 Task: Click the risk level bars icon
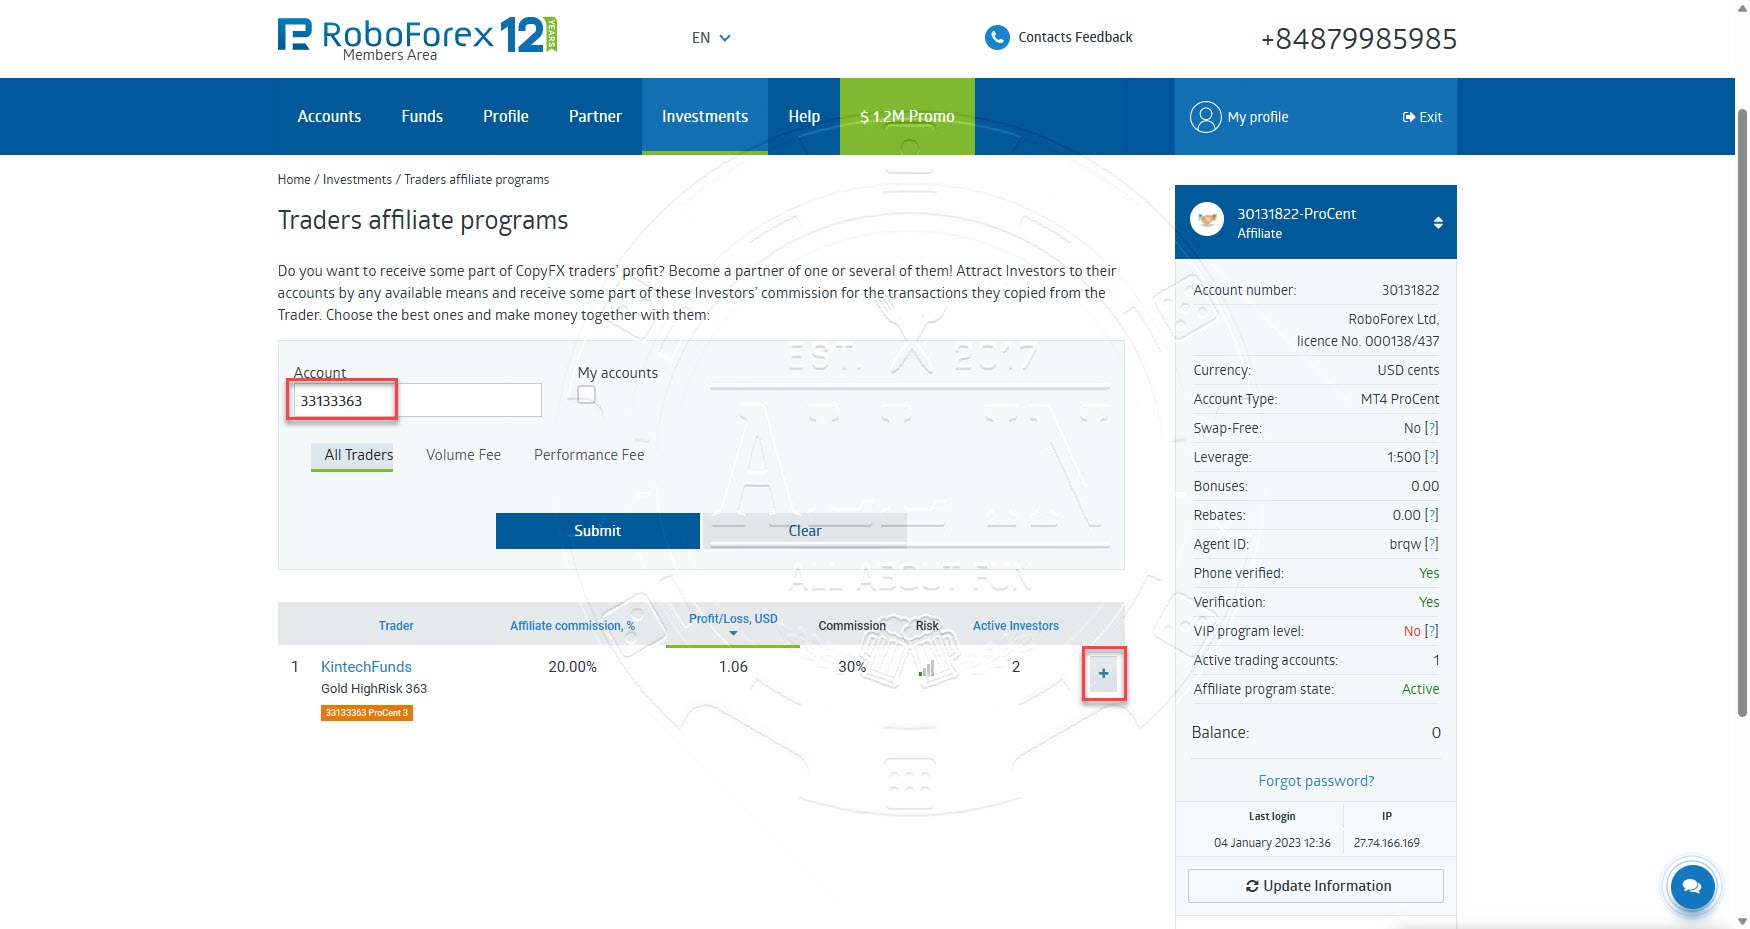[927, 668]
